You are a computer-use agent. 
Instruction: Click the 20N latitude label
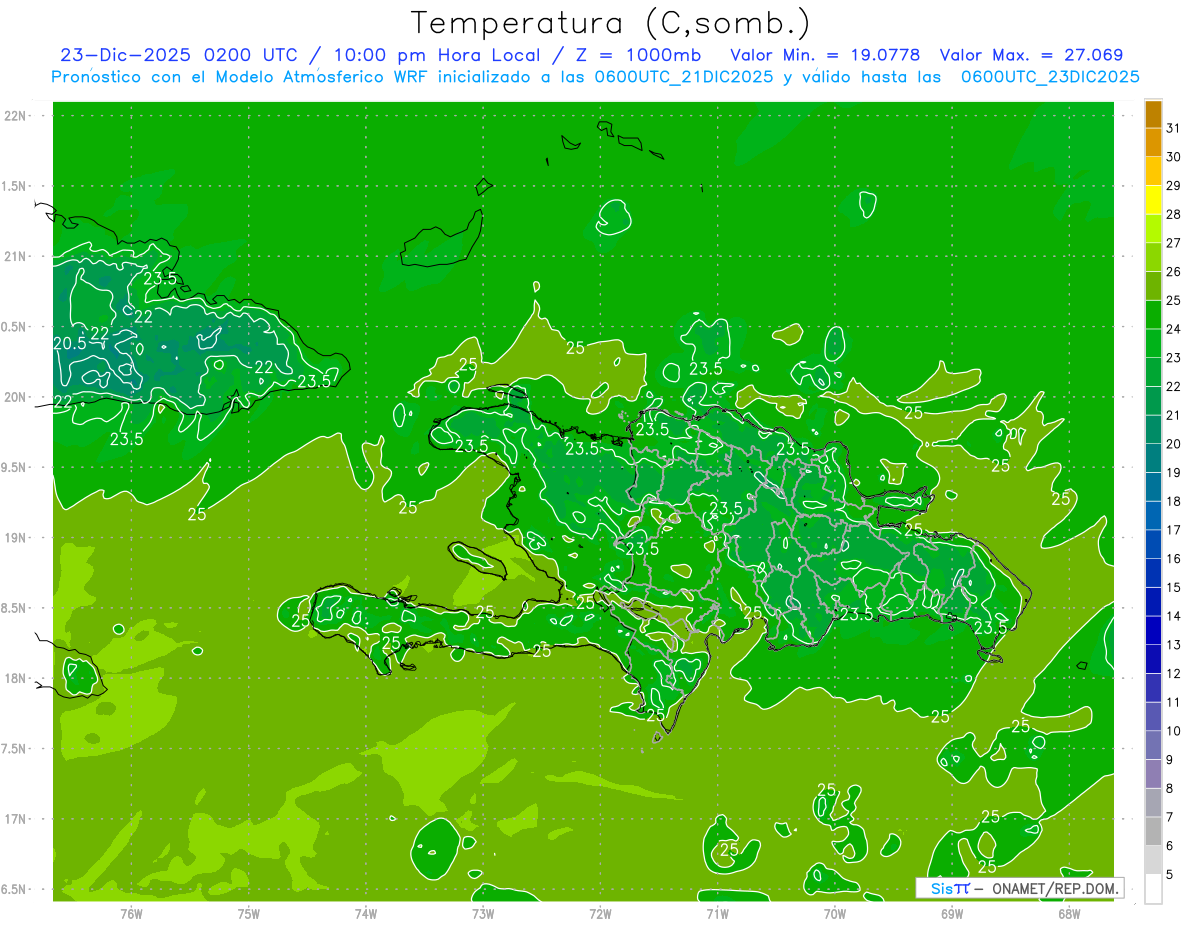(x=15, y=397)
